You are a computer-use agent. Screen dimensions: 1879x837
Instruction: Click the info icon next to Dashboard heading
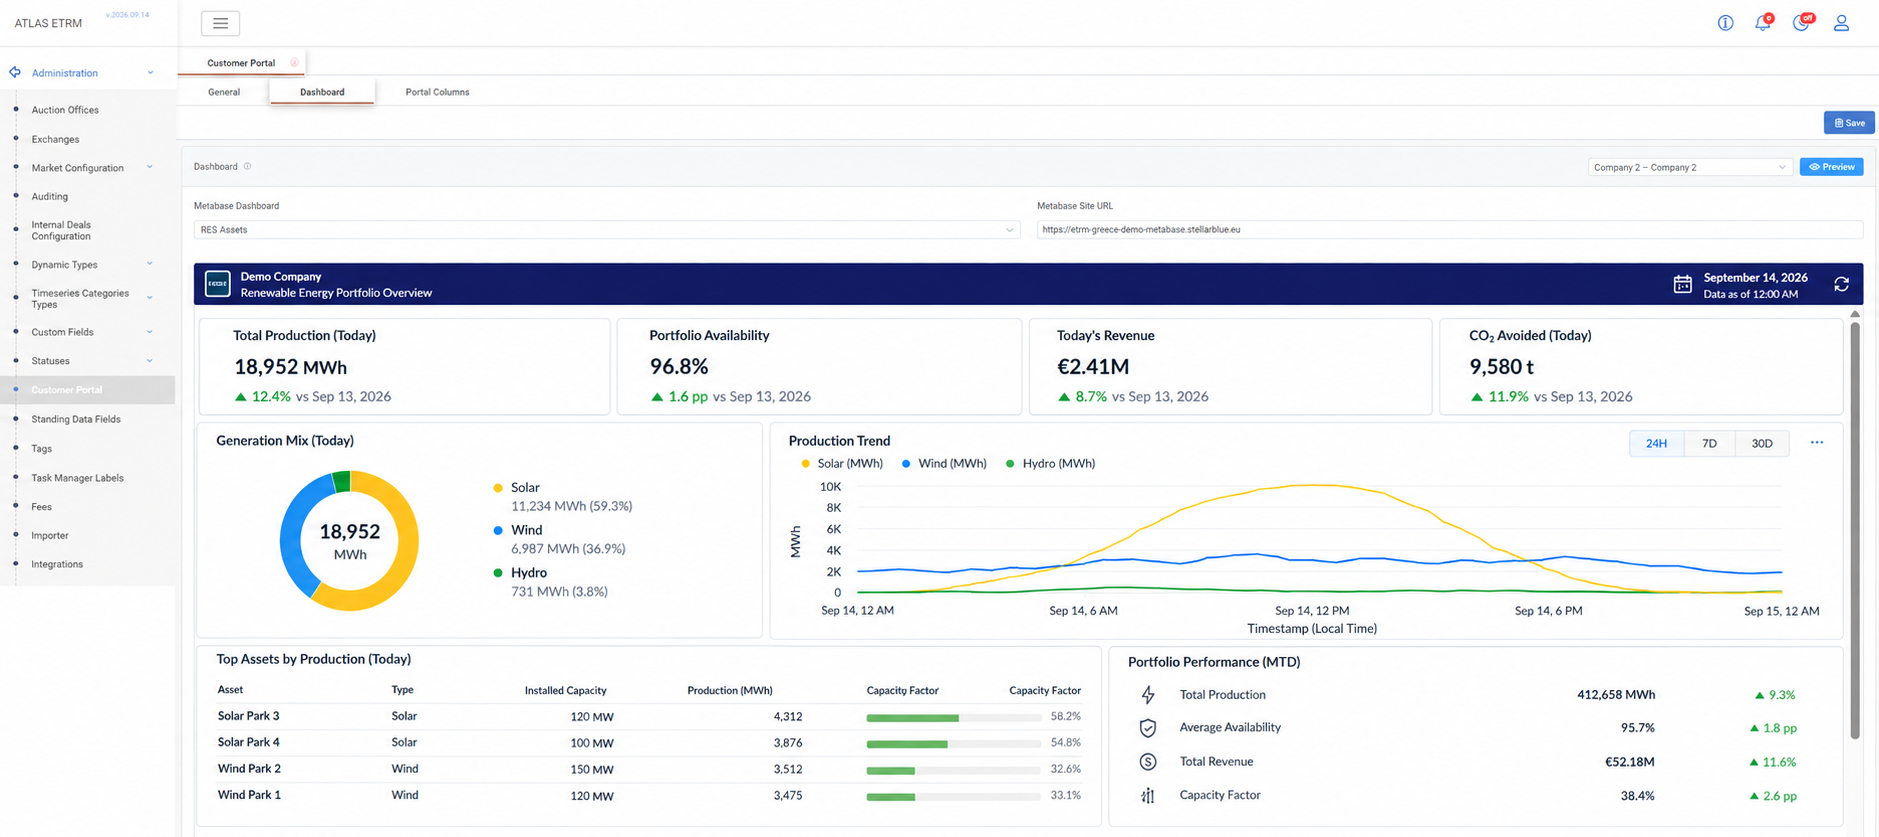pyautogui.click(x=248, y=167)
